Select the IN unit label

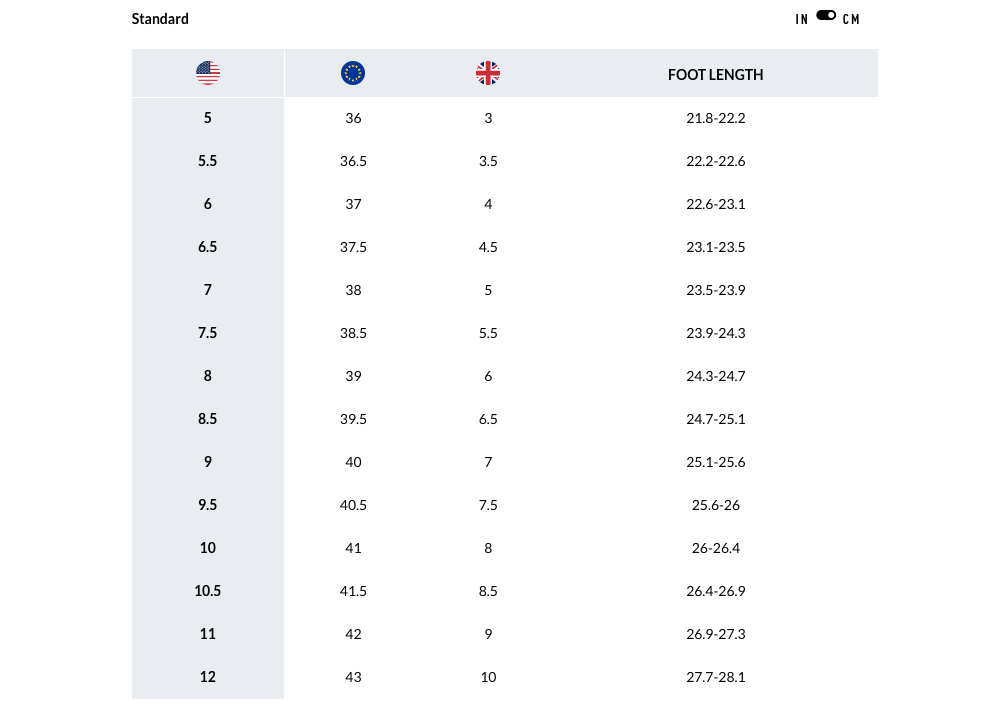click(802, 19)
